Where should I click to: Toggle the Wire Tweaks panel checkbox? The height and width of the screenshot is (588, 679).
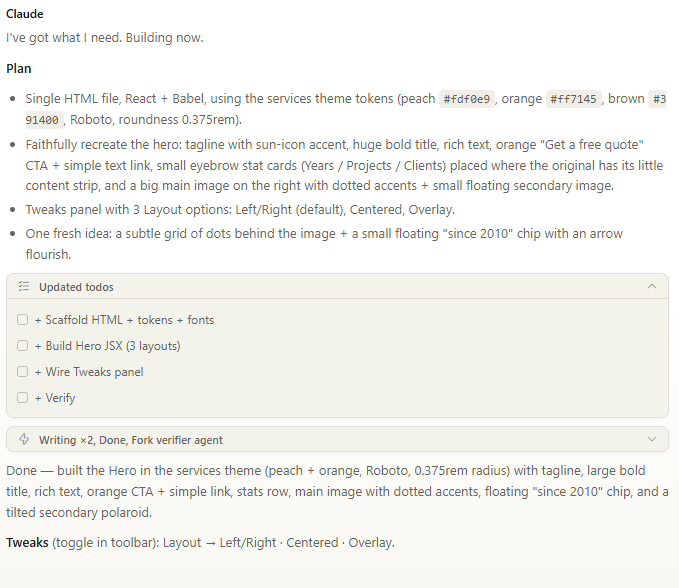[23, 372]
